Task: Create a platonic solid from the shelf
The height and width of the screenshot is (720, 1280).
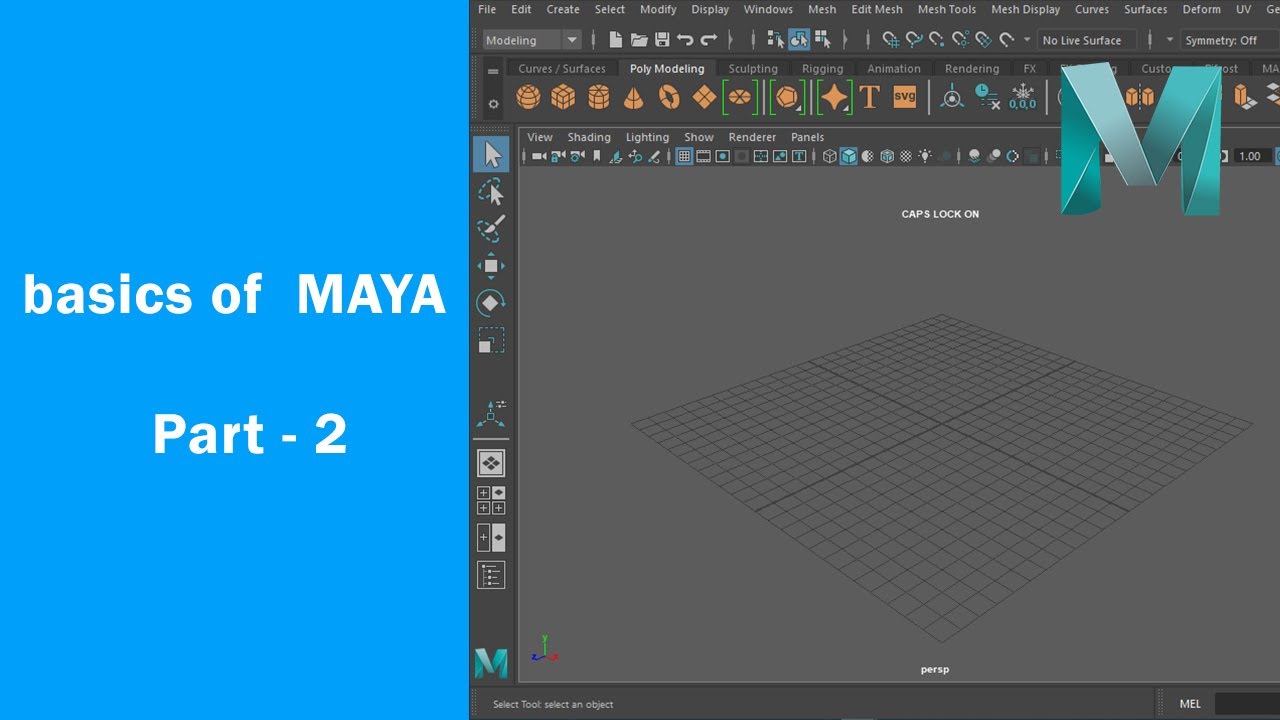Action: [x=787, y=97]
